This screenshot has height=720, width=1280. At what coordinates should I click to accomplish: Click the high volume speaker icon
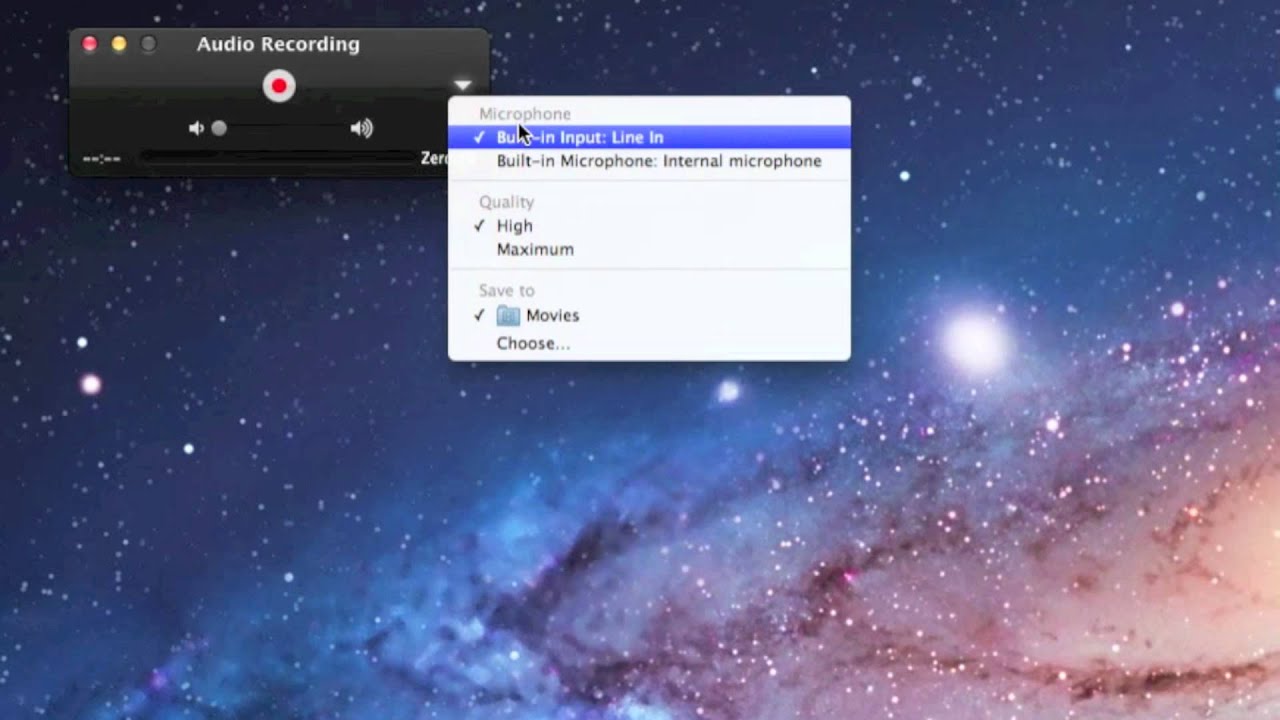coord(362,128)
